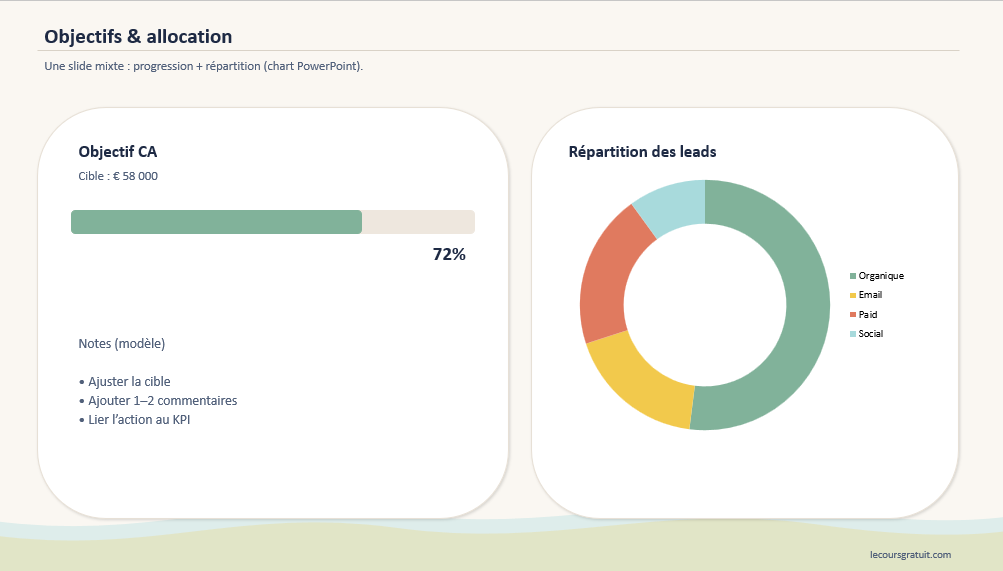Open the lecoursgratuit.com footer link
The width and height of the screenshot is (1003, 571).
click(910, 554)
